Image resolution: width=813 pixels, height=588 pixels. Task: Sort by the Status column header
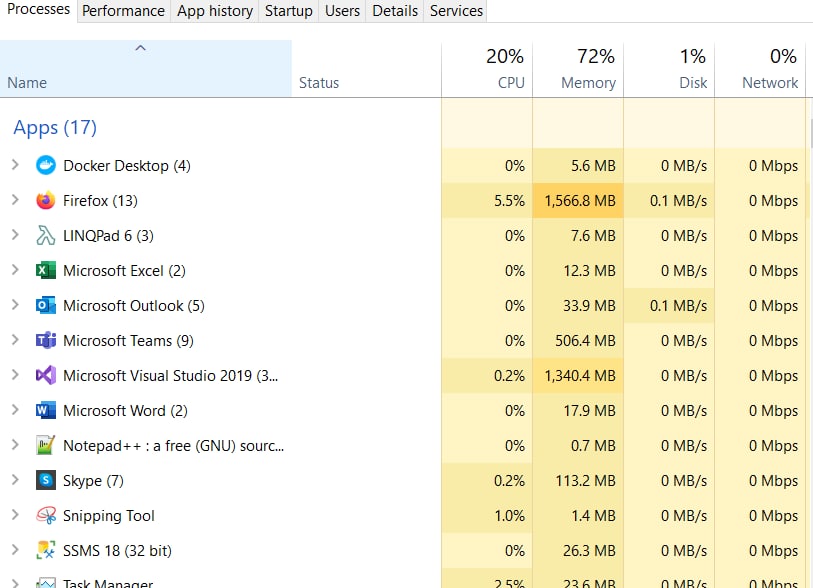(366, 68)
